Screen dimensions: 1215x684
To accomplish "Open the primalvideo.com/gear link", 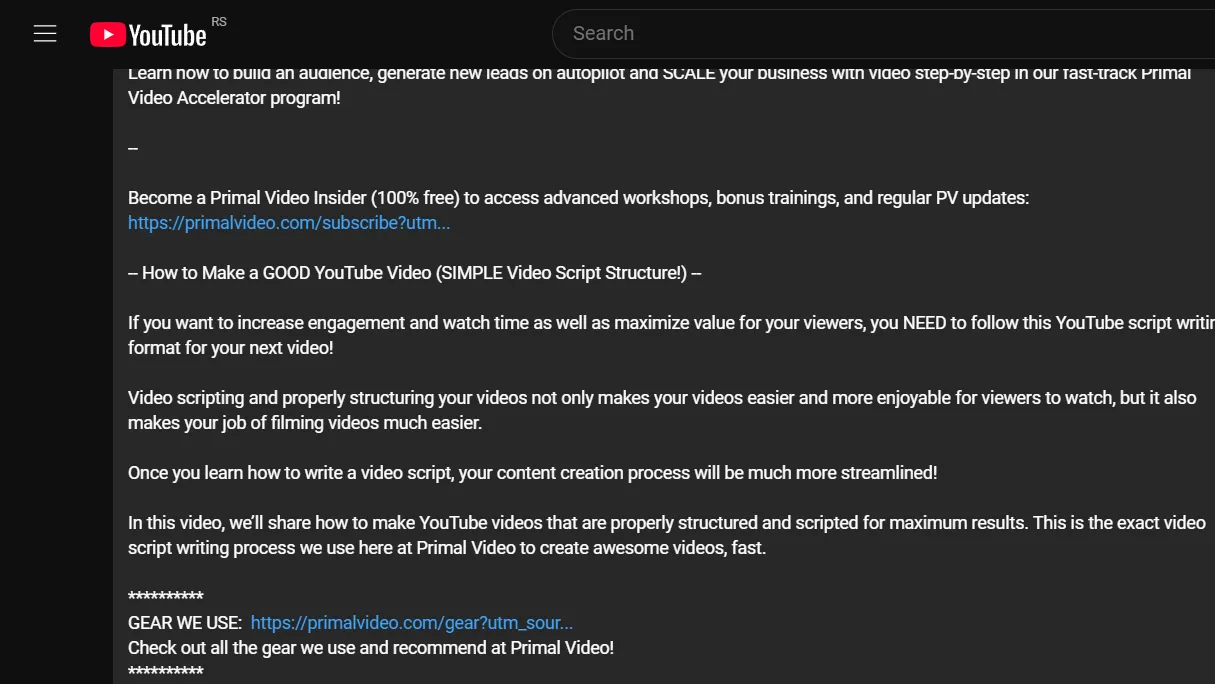I will (411, 623).
